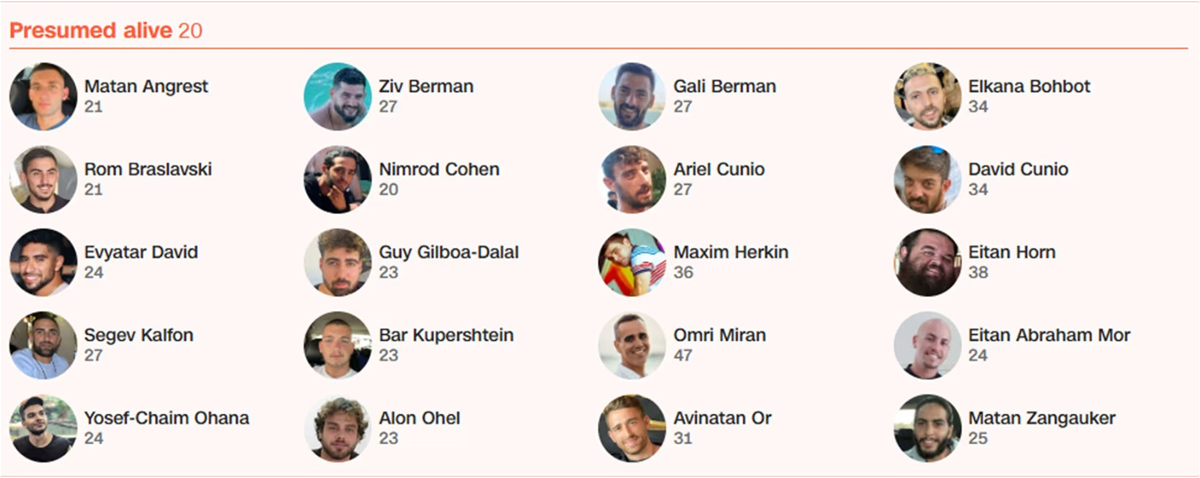Viewport: 1200px width, 478px height.
Task: Select the round photo next to Ziv Berman
Action: 337,96
